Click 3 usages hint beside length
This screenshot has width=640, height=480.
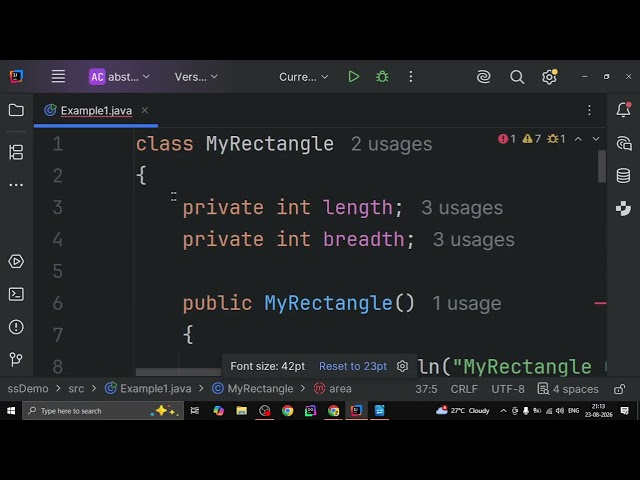click(462, 208)
